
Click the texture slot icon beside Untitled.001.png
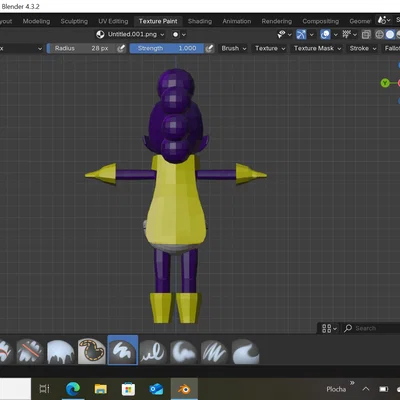(100, 34)
